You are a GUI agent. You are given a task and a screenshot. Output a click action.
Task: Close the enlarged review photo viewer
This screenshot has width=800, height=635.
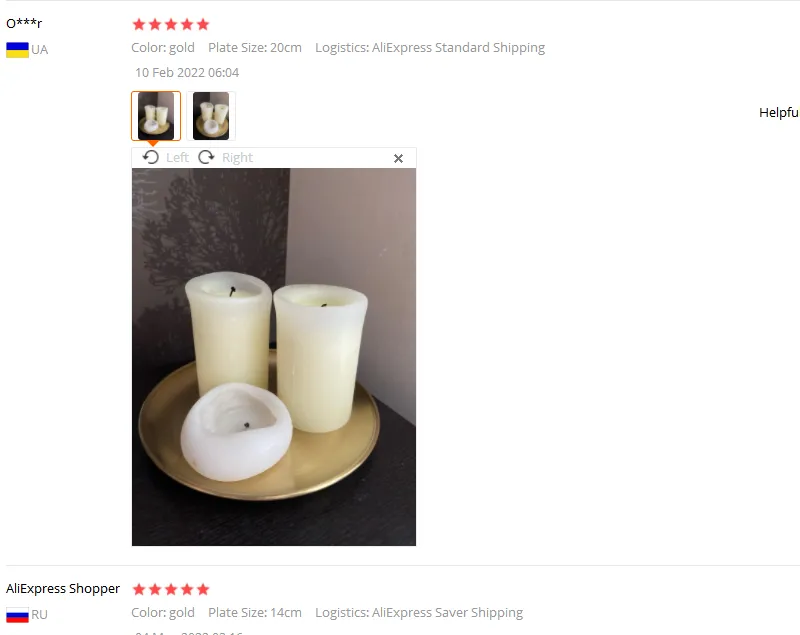pyautogui.click(x=398, y=159)
